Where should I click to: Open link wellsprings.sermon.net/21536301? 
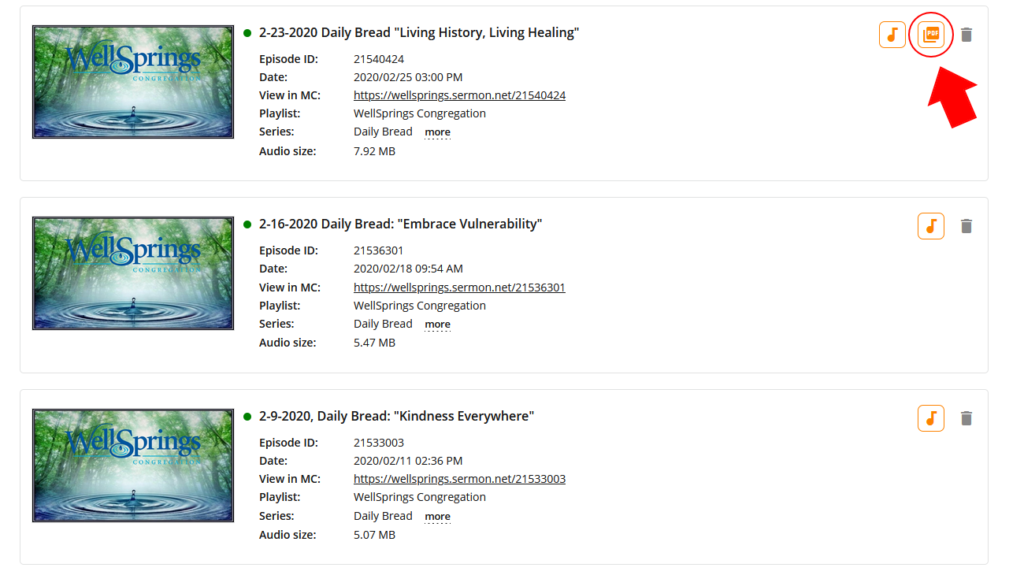(x=459, y=288)
